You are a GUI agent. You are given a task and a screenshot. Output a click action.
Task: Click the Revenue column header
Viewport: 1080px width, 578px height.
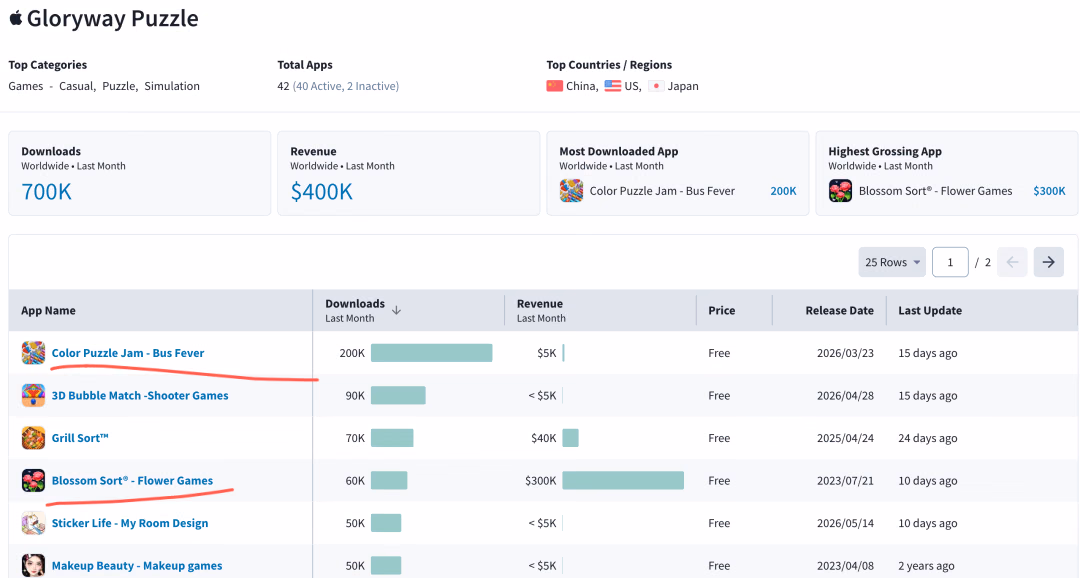point(540,304)
